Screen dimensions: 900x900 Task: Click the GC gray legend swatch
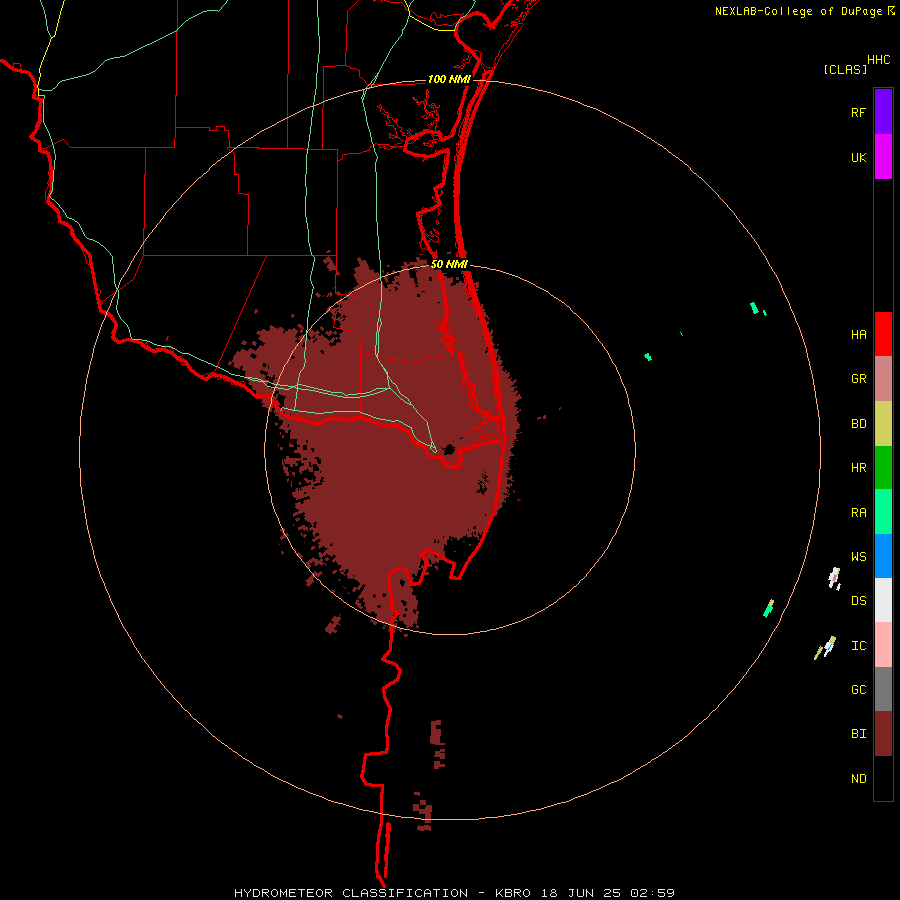click(883, 689)
